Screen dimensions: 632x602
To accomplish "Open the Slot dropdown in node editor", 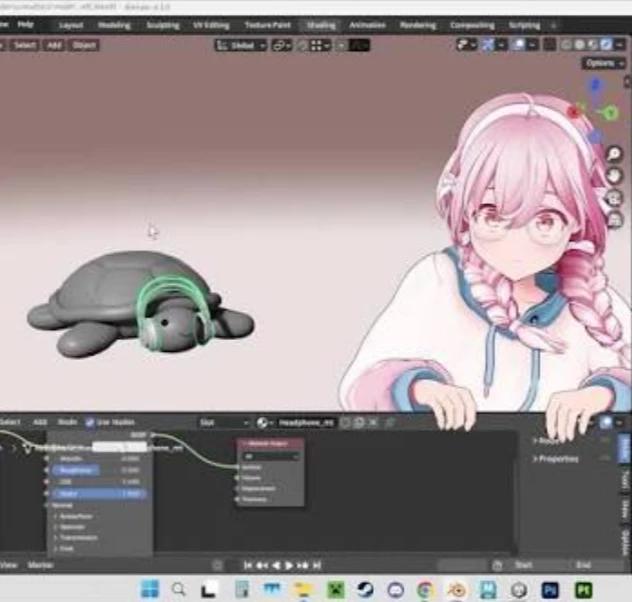I will point(224,423).
